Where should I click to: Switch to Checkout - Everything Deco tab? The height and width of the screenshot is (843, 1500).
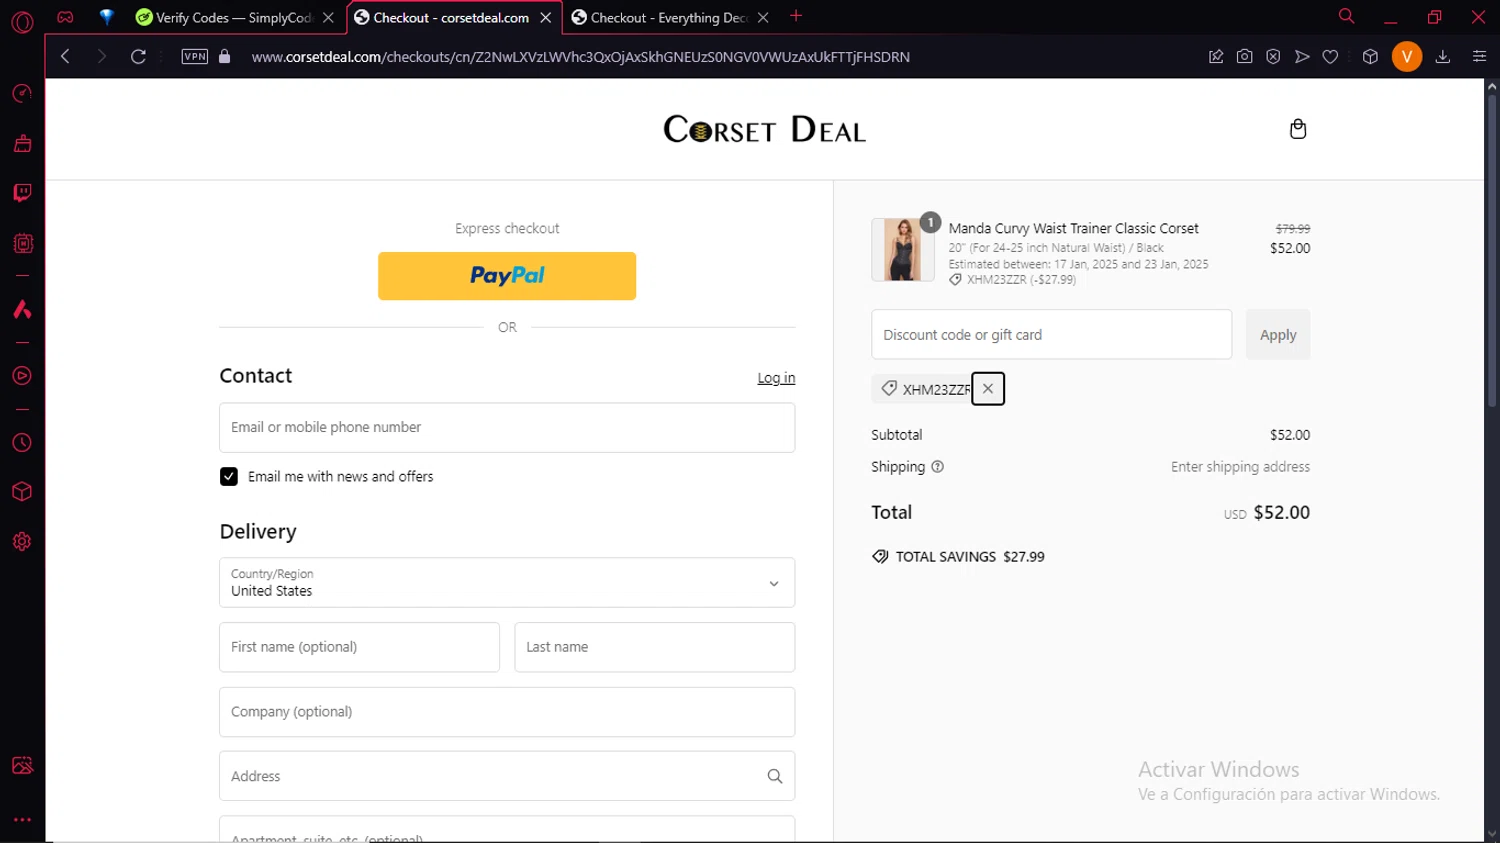pyautogui.click(x=669, y=18)
